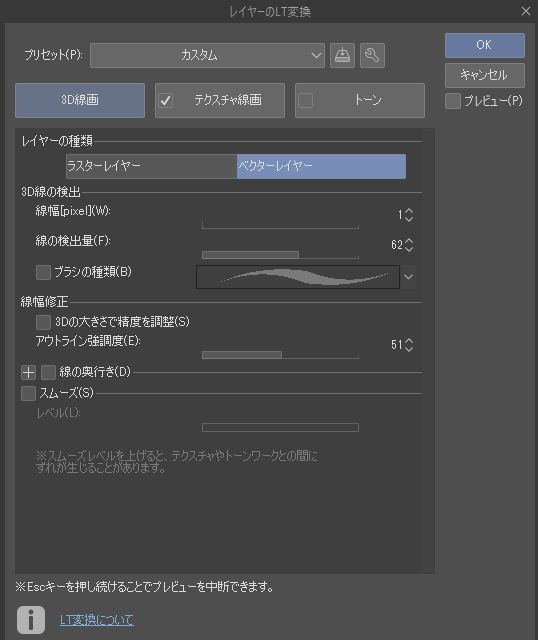Screen dimensions: 538x640
Task: Enable the プレビュー checkbox
Action: click(453, 101)
